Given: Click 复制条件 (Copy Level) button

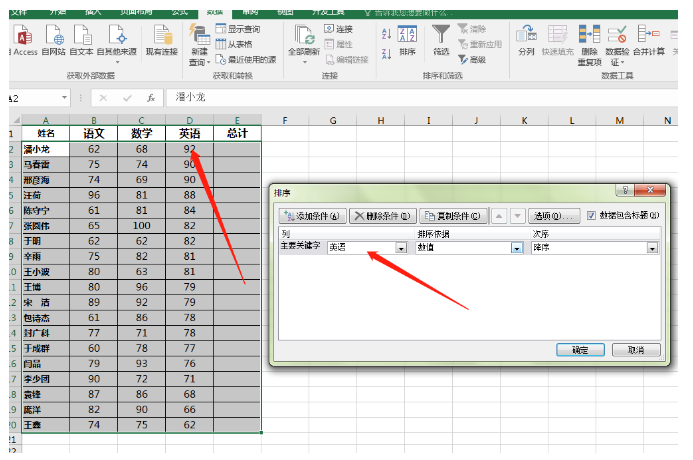Looking at the screenshot, I should click(453, 216).
